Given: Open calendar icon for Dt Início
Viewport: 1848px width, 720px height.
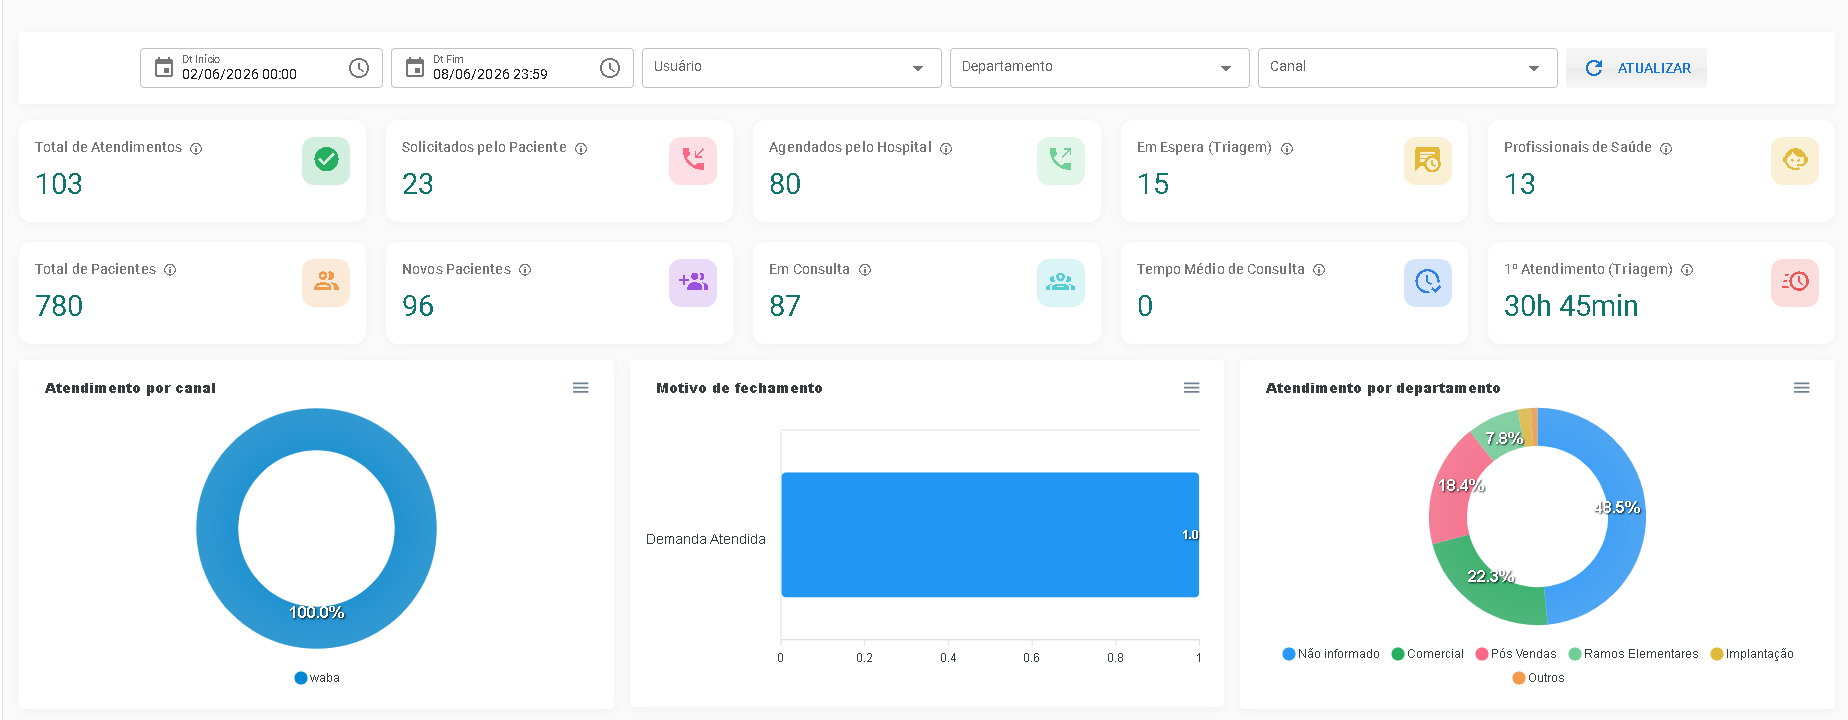Looking at the screenshot, I should pos(164,68).
